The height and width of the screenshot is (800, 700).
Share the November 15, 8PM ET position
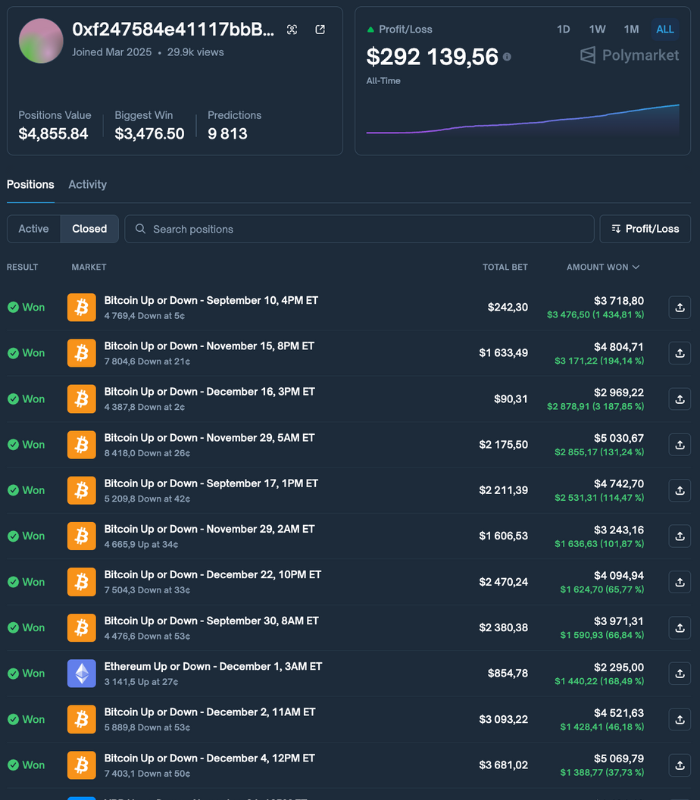click(x=680, y=353)
